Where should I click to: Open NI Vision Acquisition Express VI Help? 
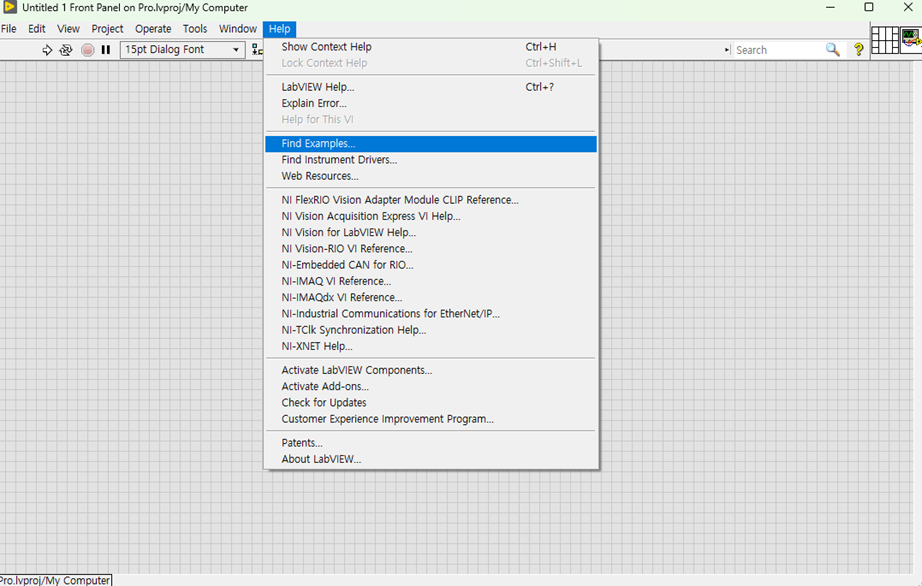point(431,216)
